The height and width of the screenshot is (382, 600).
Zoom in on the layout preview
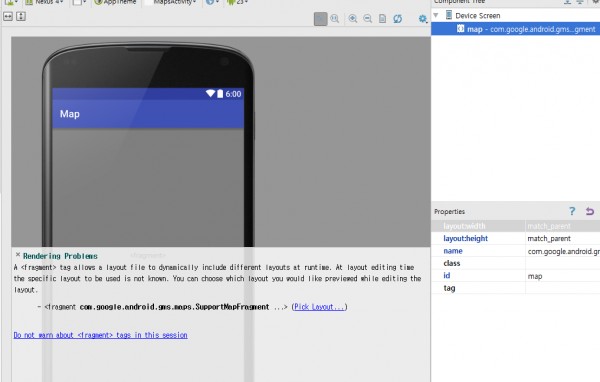point(353,19)
